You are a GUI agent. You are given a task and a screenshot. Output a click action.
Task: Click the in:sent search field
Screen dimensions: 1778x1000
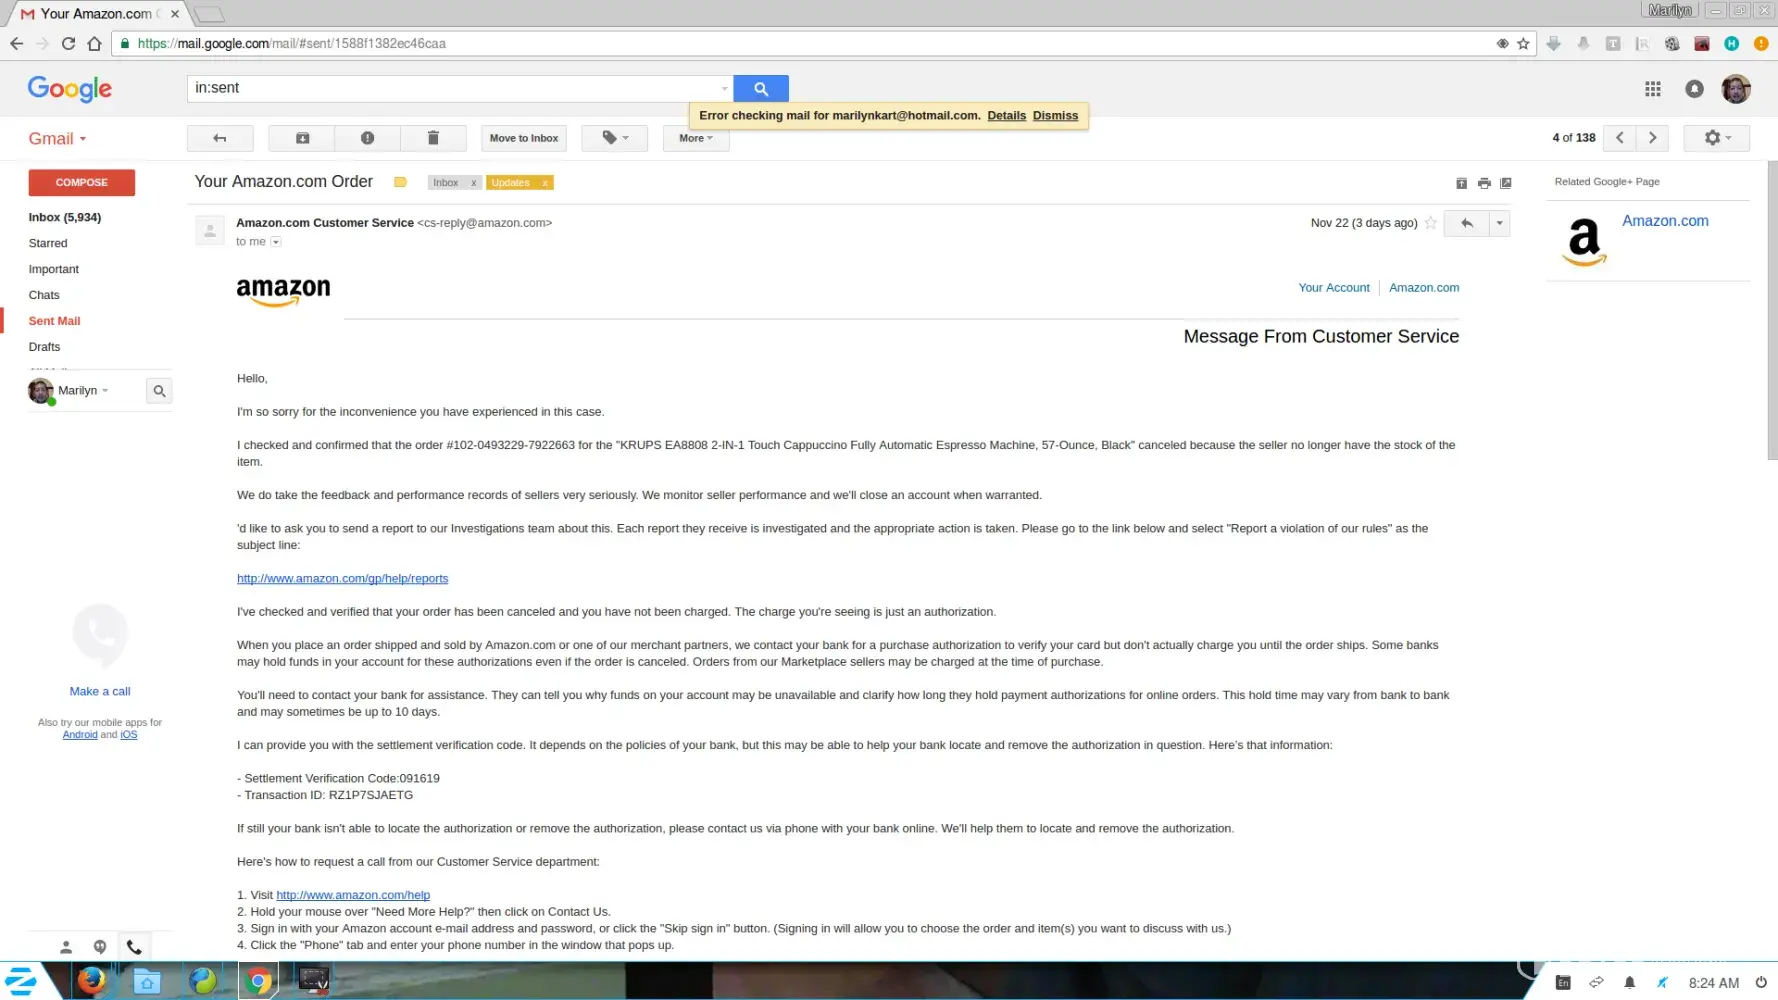tap(455, 88)
